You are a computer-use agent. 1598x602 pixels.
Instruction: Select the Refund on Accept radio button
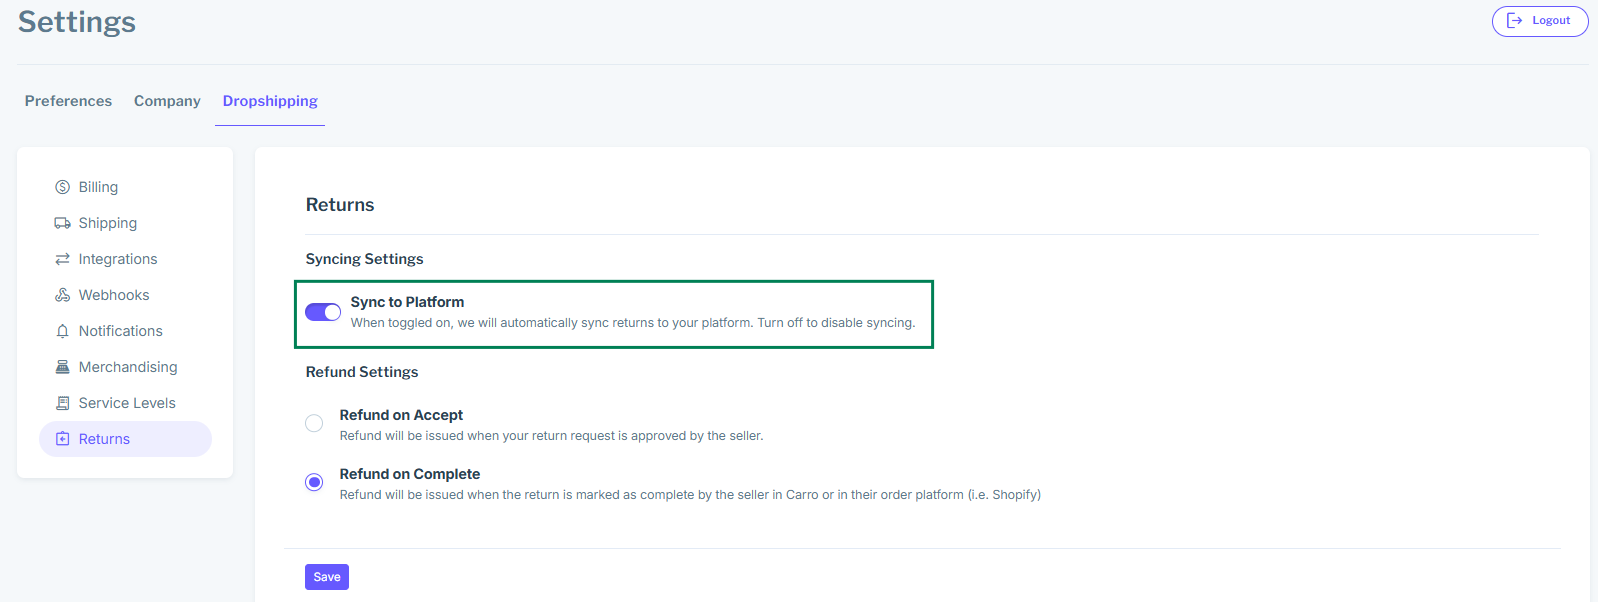point(314,423)
